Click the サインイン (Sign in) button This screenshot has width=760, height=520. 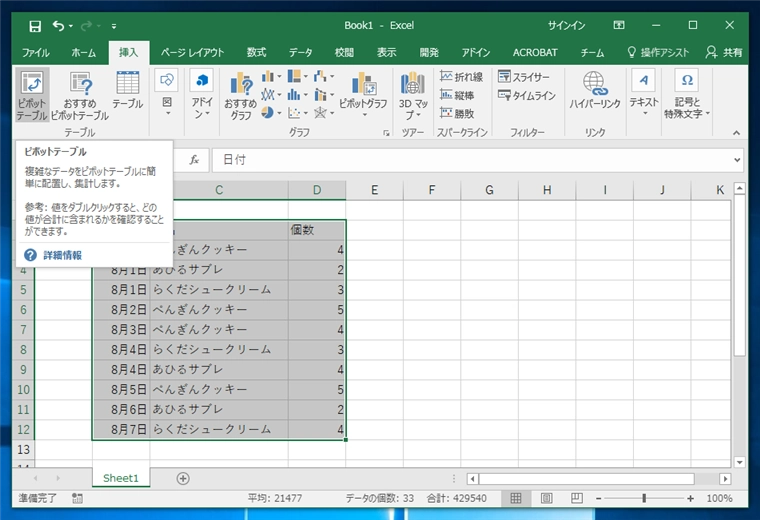(x=566, y=25)
